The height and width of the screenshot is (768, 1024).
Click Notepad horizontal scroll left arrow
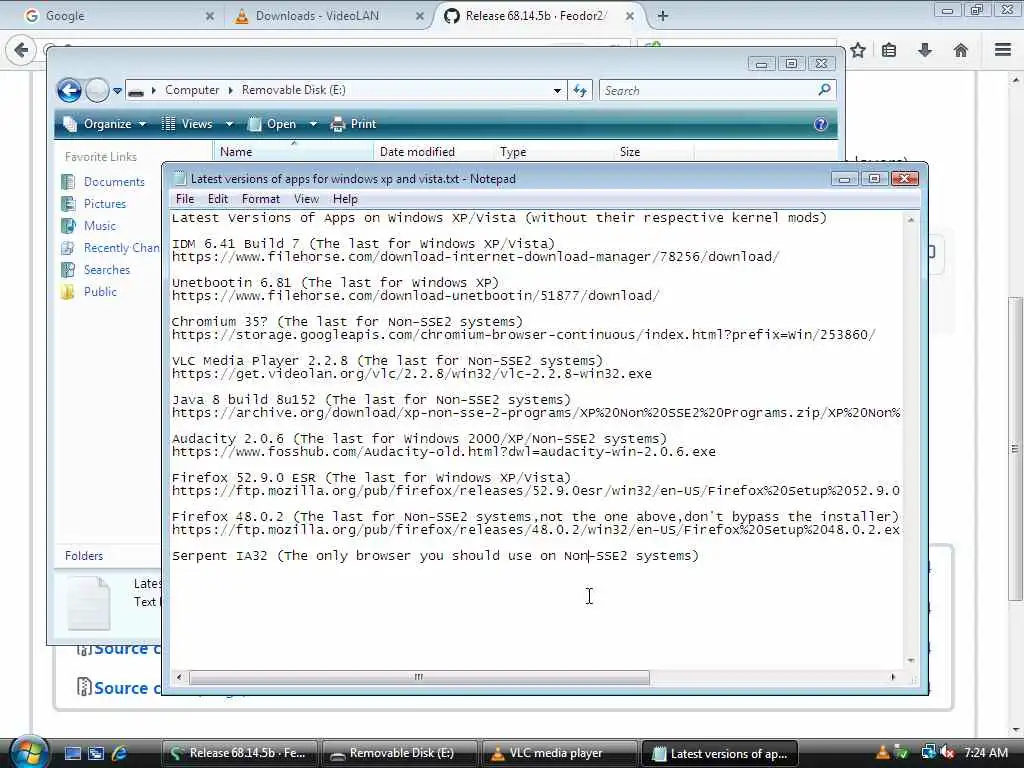point(179,677)
